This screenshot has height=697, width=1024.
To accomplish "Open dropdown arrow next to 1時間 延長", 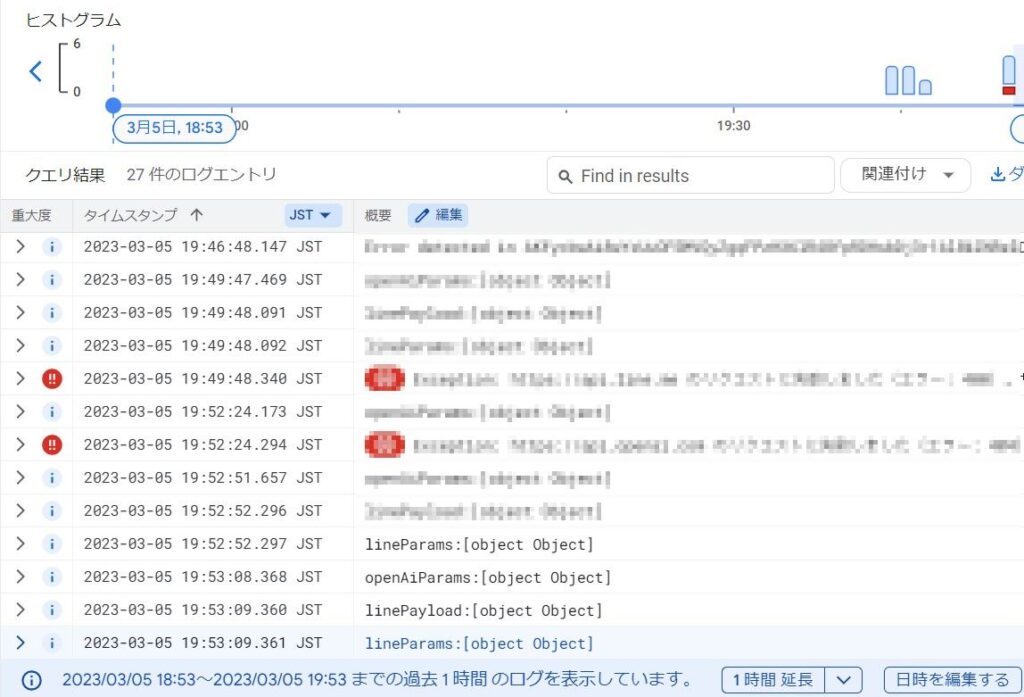I will pyautogui.click(x=844, y=680).
